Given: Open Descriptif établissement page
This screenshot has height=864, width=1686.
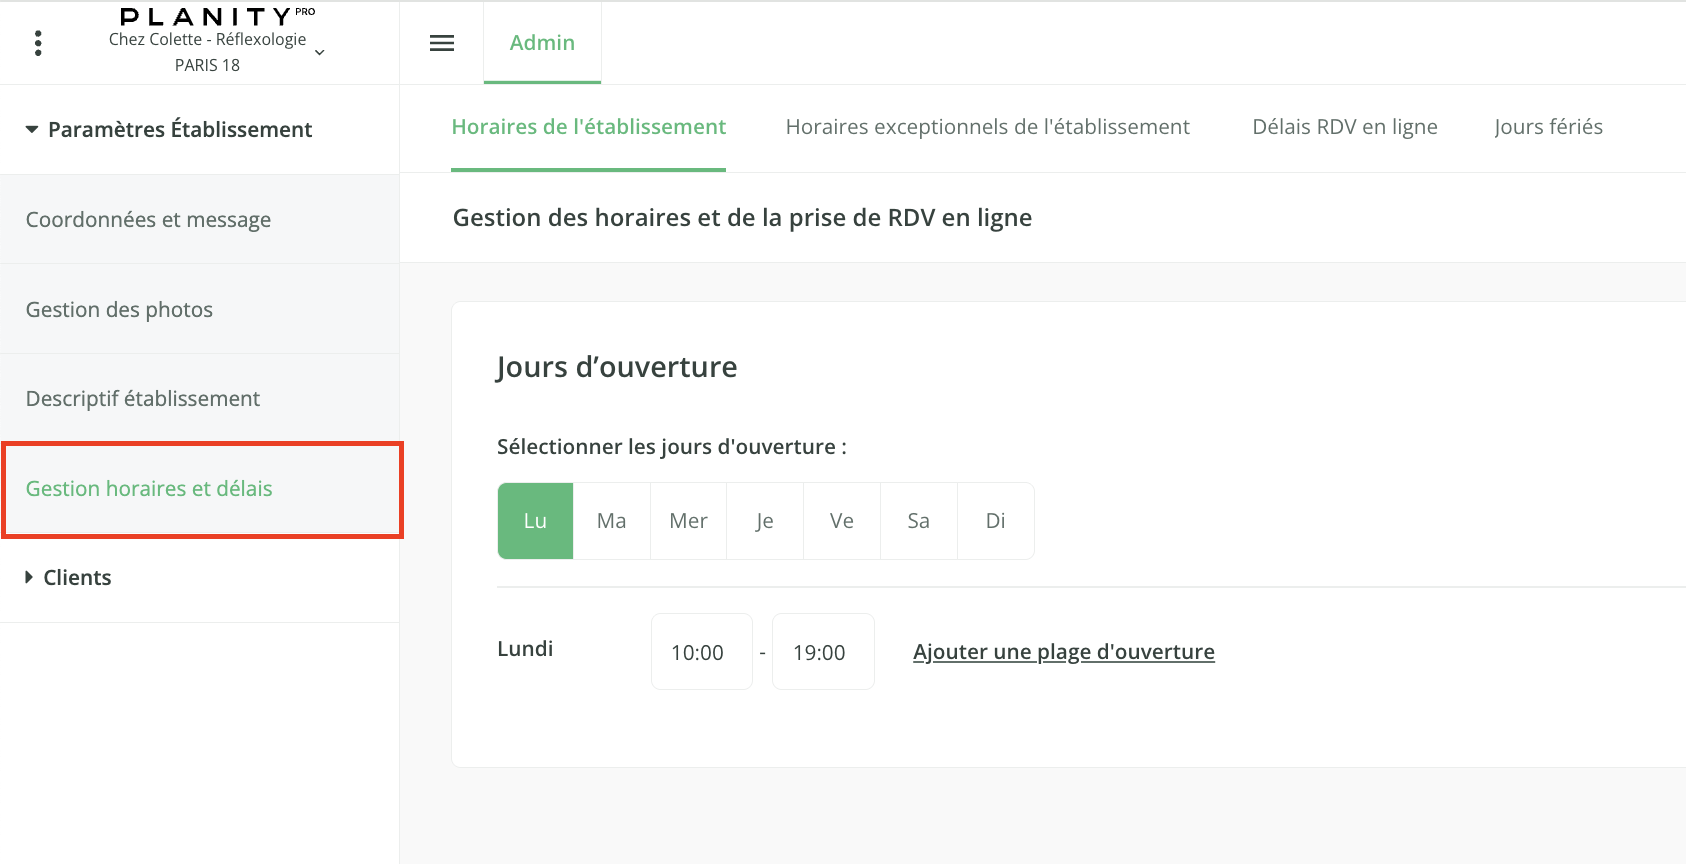Looking at the screenshot, I should coord(200,398).
